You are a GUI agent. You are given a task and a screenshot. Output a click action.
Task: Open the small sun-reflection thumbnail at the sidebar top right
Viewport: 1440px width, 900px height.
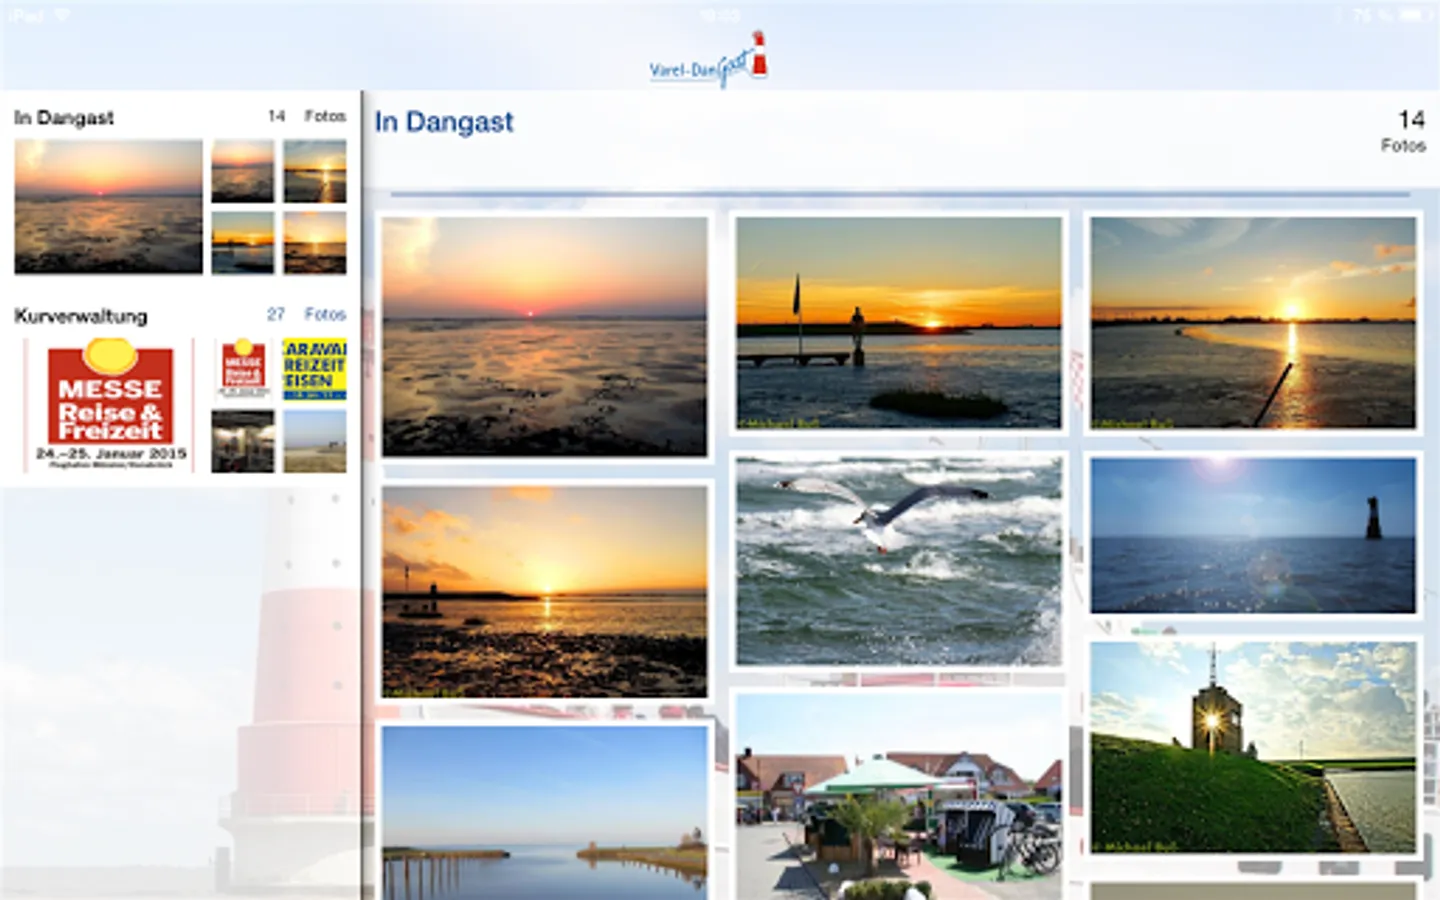point(314,171)
